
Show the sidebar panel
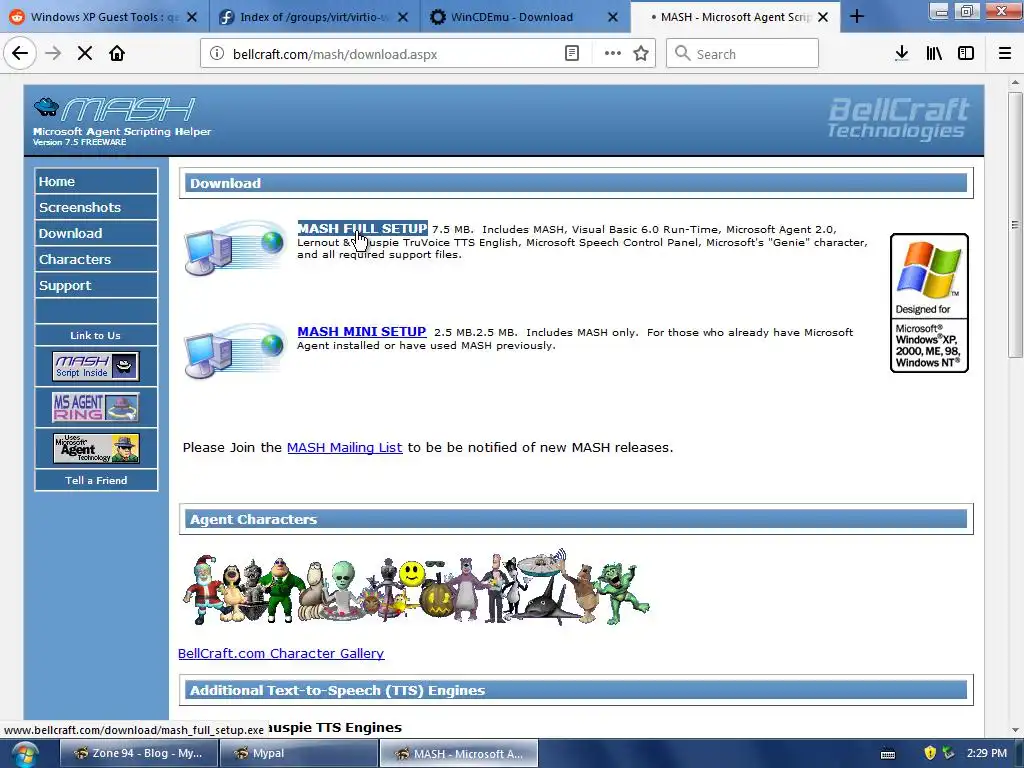(966, 54)
